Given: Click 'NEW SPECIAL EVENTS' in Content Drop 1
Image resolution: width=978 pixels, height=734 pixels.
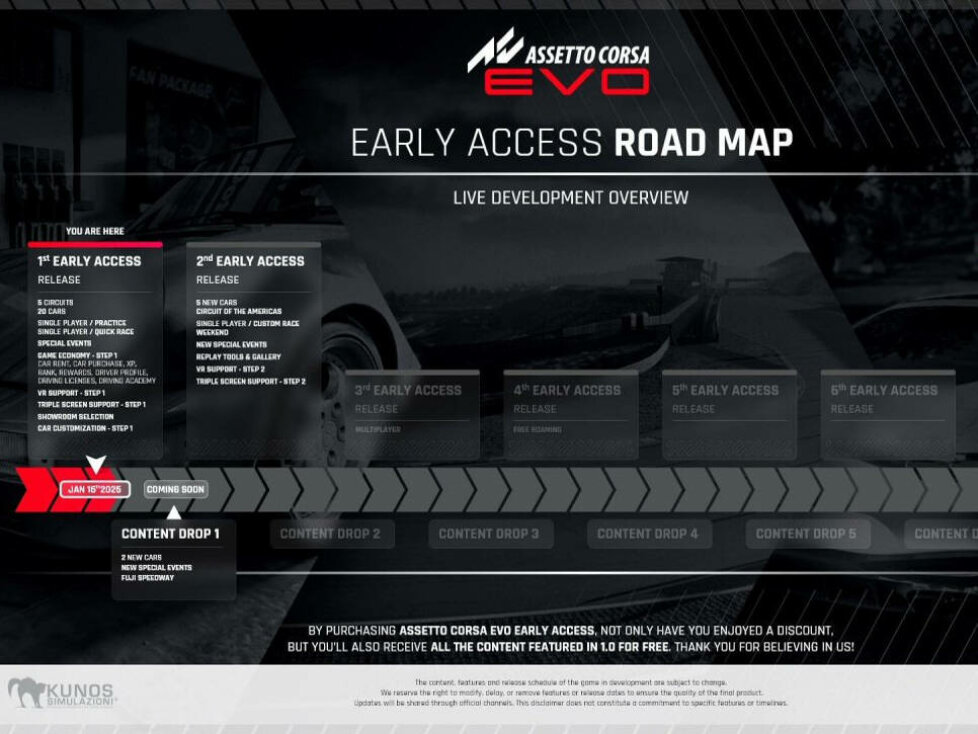Looking at the screenshot, I should [157, 567].
